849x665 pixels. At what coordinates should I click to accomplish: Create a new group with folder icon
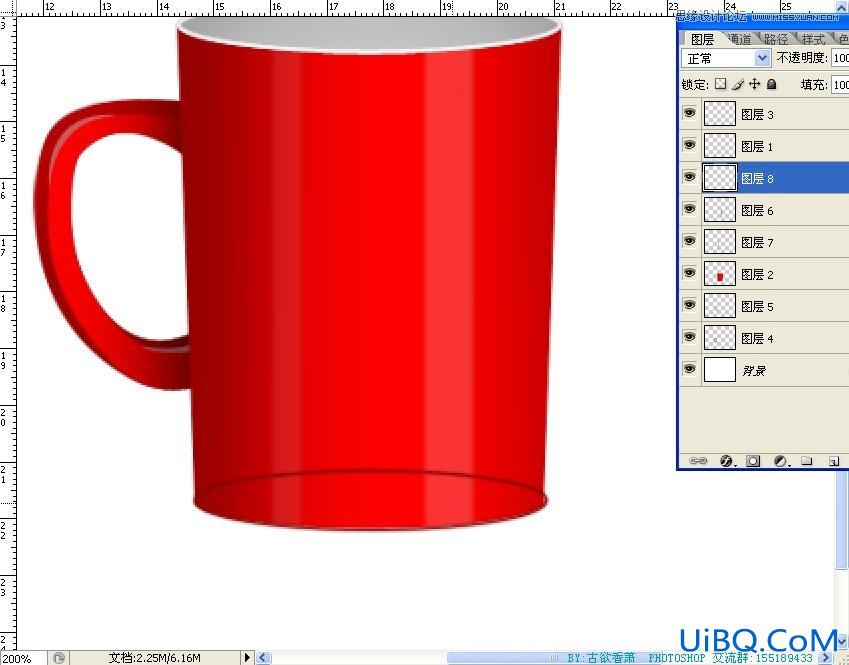pyautogui.click(x=807, y=461)
